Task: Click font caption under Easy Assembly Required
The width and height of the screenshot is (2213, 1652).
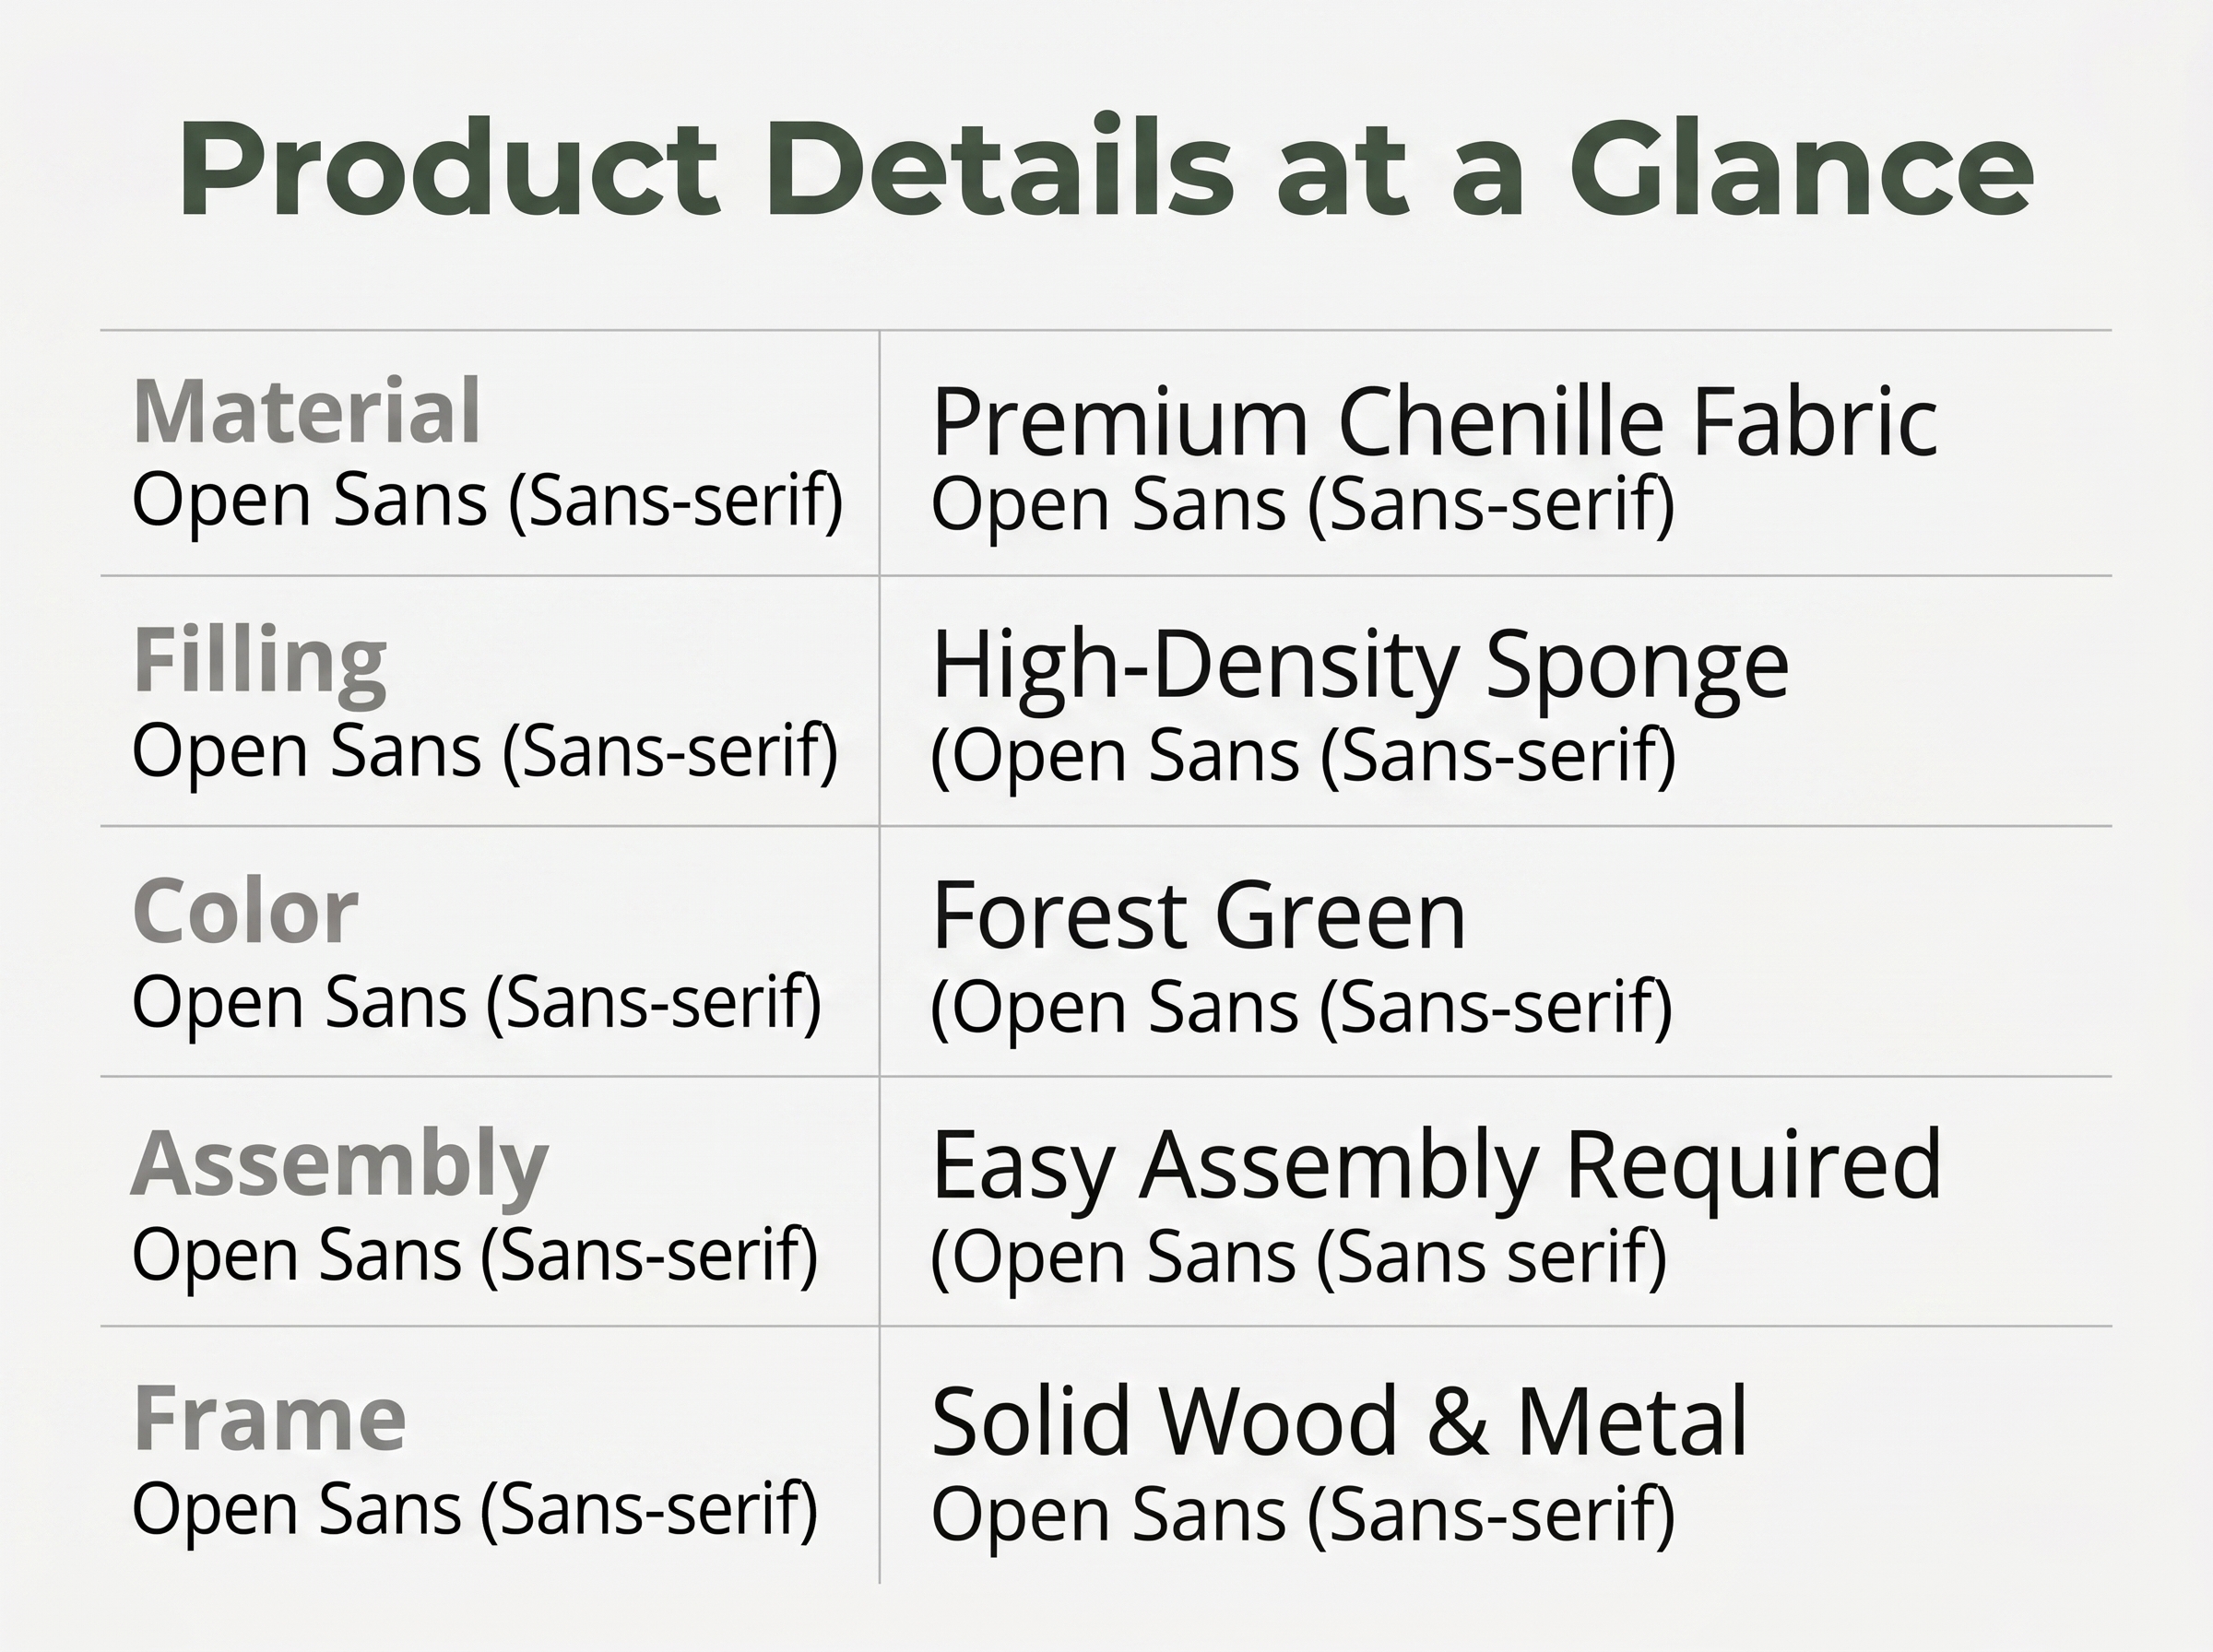Action: click(x=1299, y=1258)
